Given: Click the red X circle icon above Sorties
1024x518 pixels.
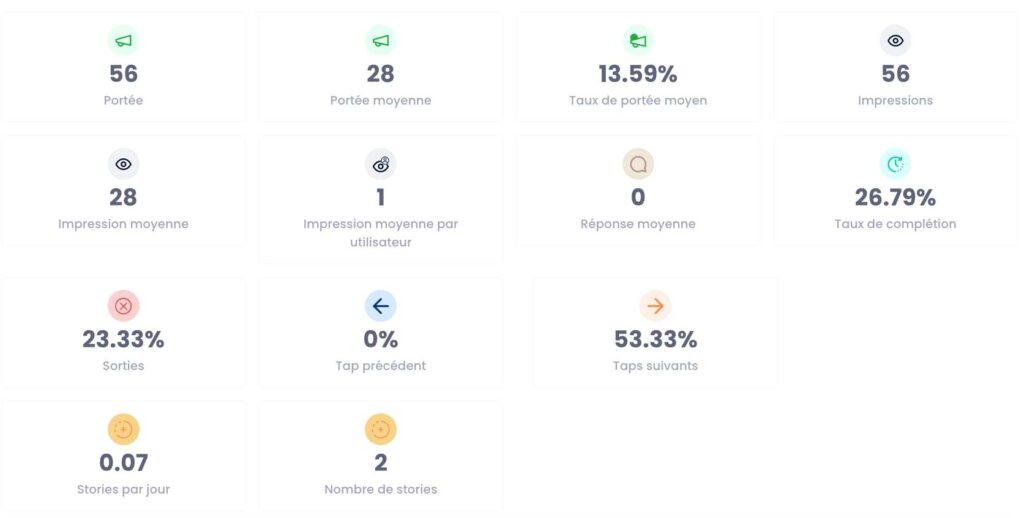Looking at the screenshot, I should (x=123, y=306).
